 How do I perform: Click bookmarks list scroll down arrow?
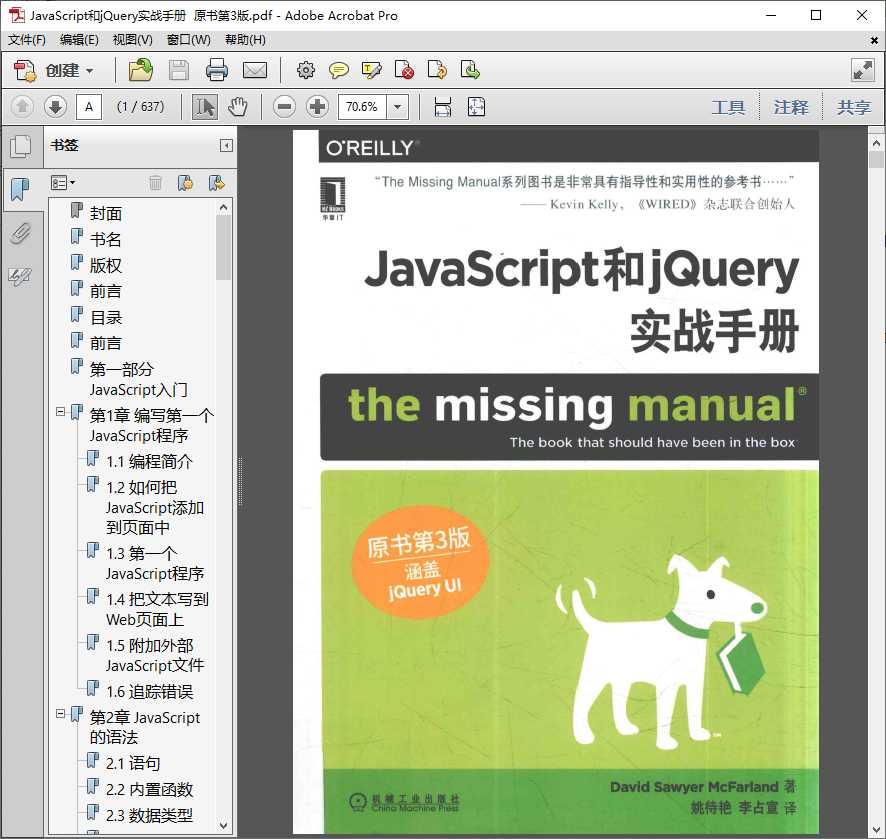pyautogui.click(x=223, y=825)
